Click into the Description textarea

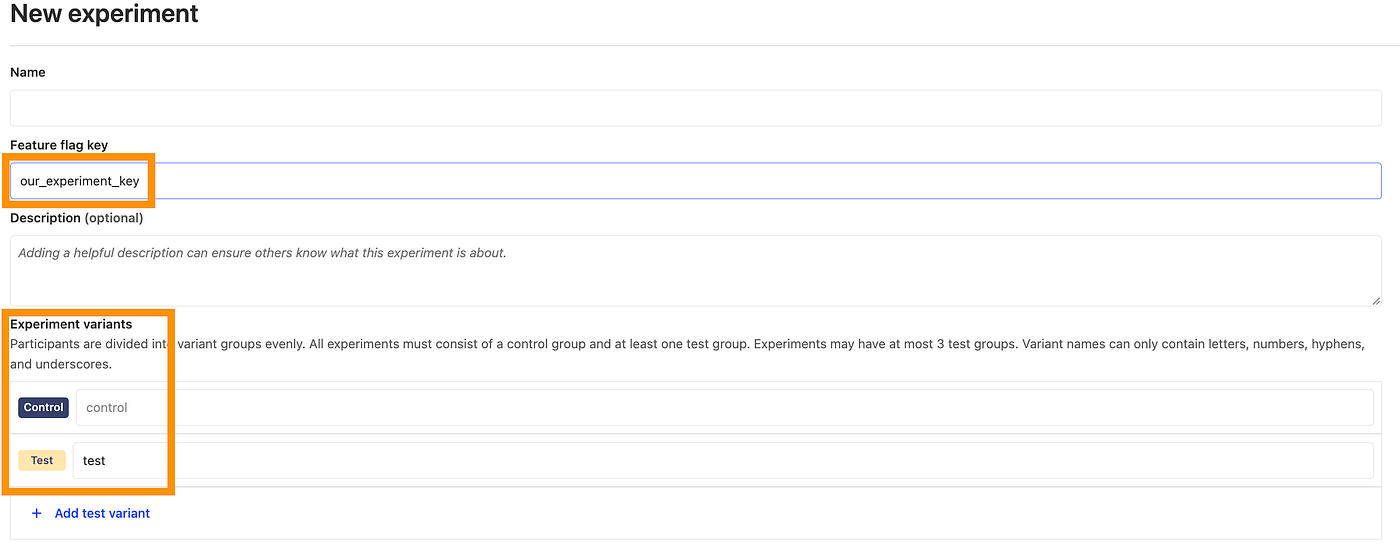coord(696,270)
